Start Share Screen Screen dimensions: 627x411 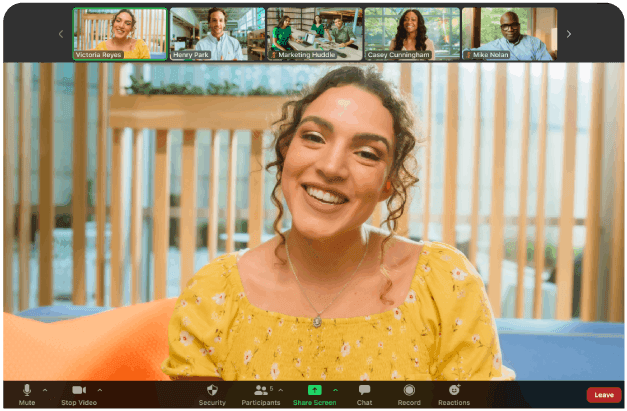pos(314,395)
